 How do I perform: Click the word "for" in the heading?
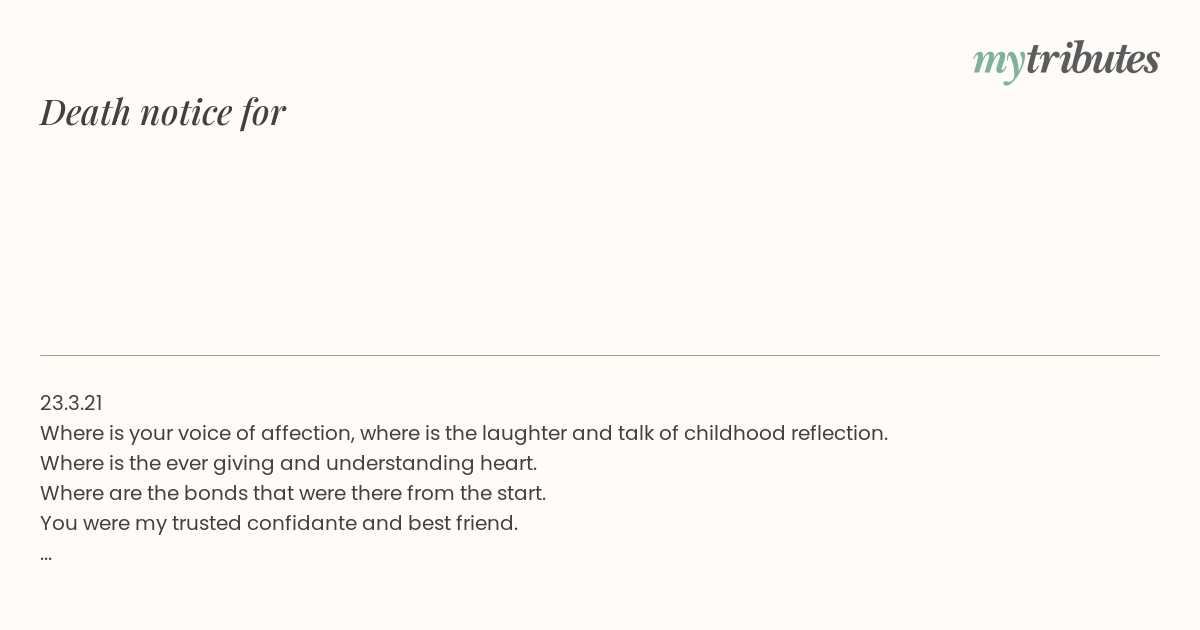tap(263, 112)
